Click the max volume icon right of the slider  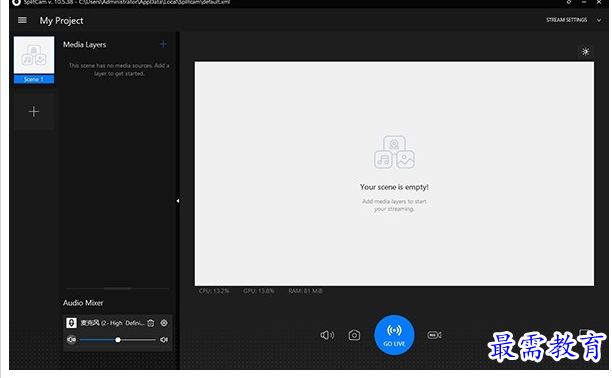click(x=164, y=340)
